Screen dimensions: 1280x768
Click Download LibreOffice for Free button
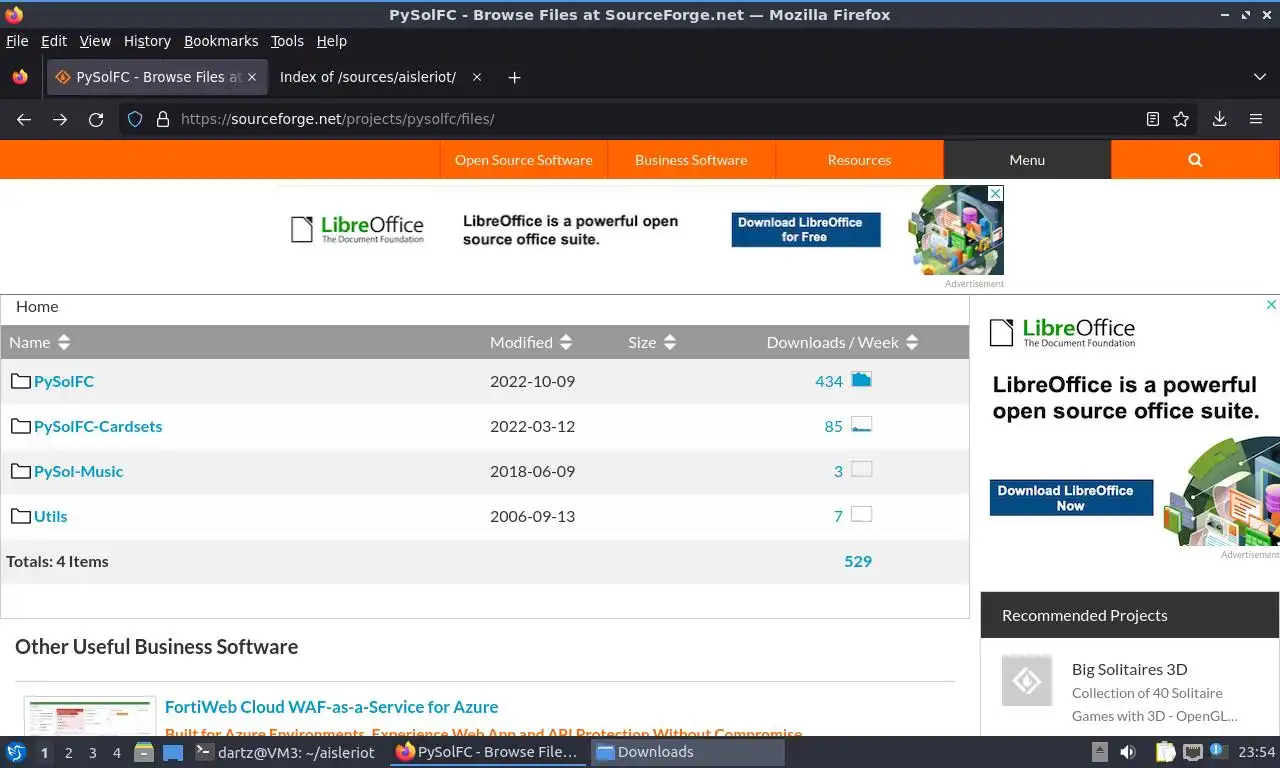[806, 229]
